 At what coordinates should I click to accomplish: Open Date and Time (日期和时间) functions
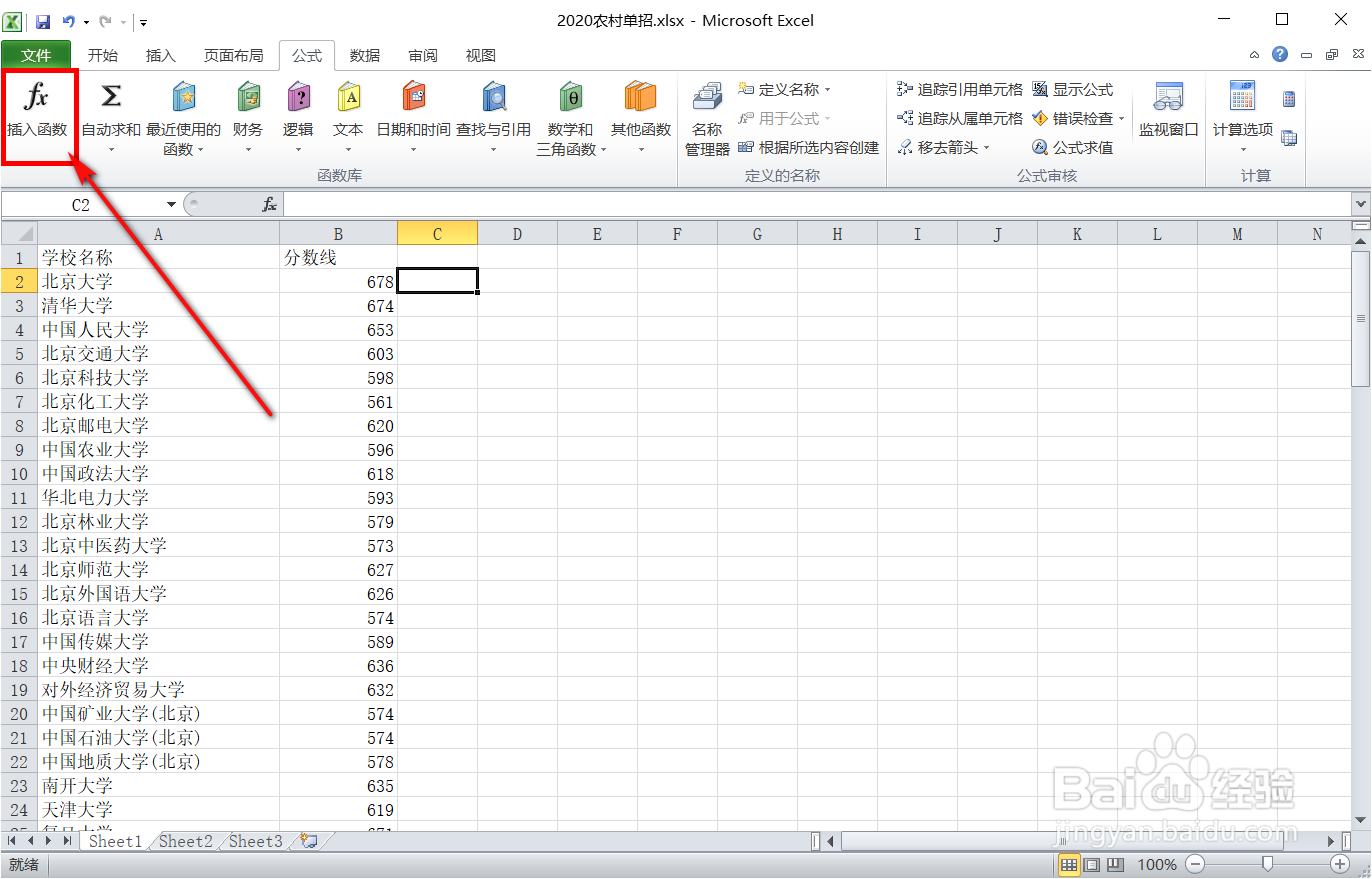(413, 118)
